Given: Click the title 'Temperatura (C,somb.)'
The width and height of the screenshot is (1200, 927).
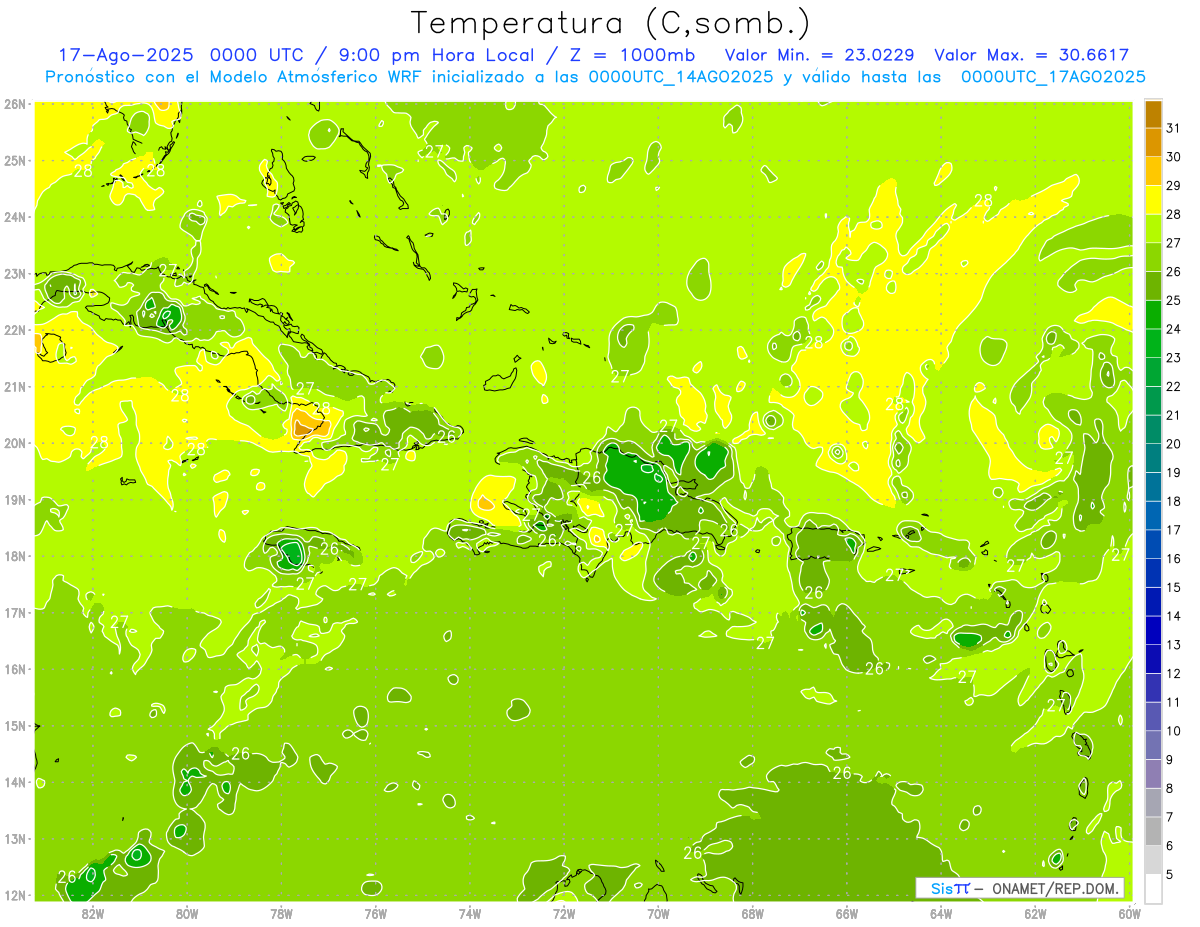Looking at the screenshot, I should (611, 24).
